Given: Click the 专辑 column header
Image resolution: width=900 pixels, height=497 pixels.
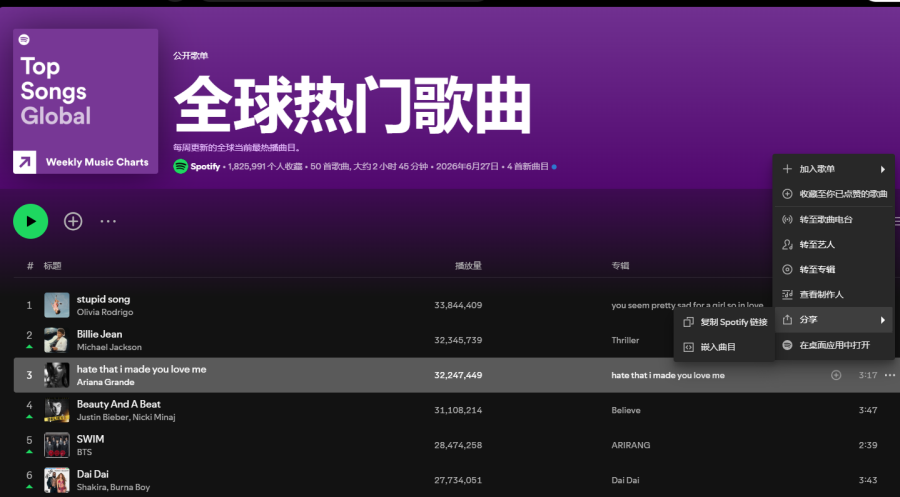Looking at the screenshot, I should pos(620,266).
